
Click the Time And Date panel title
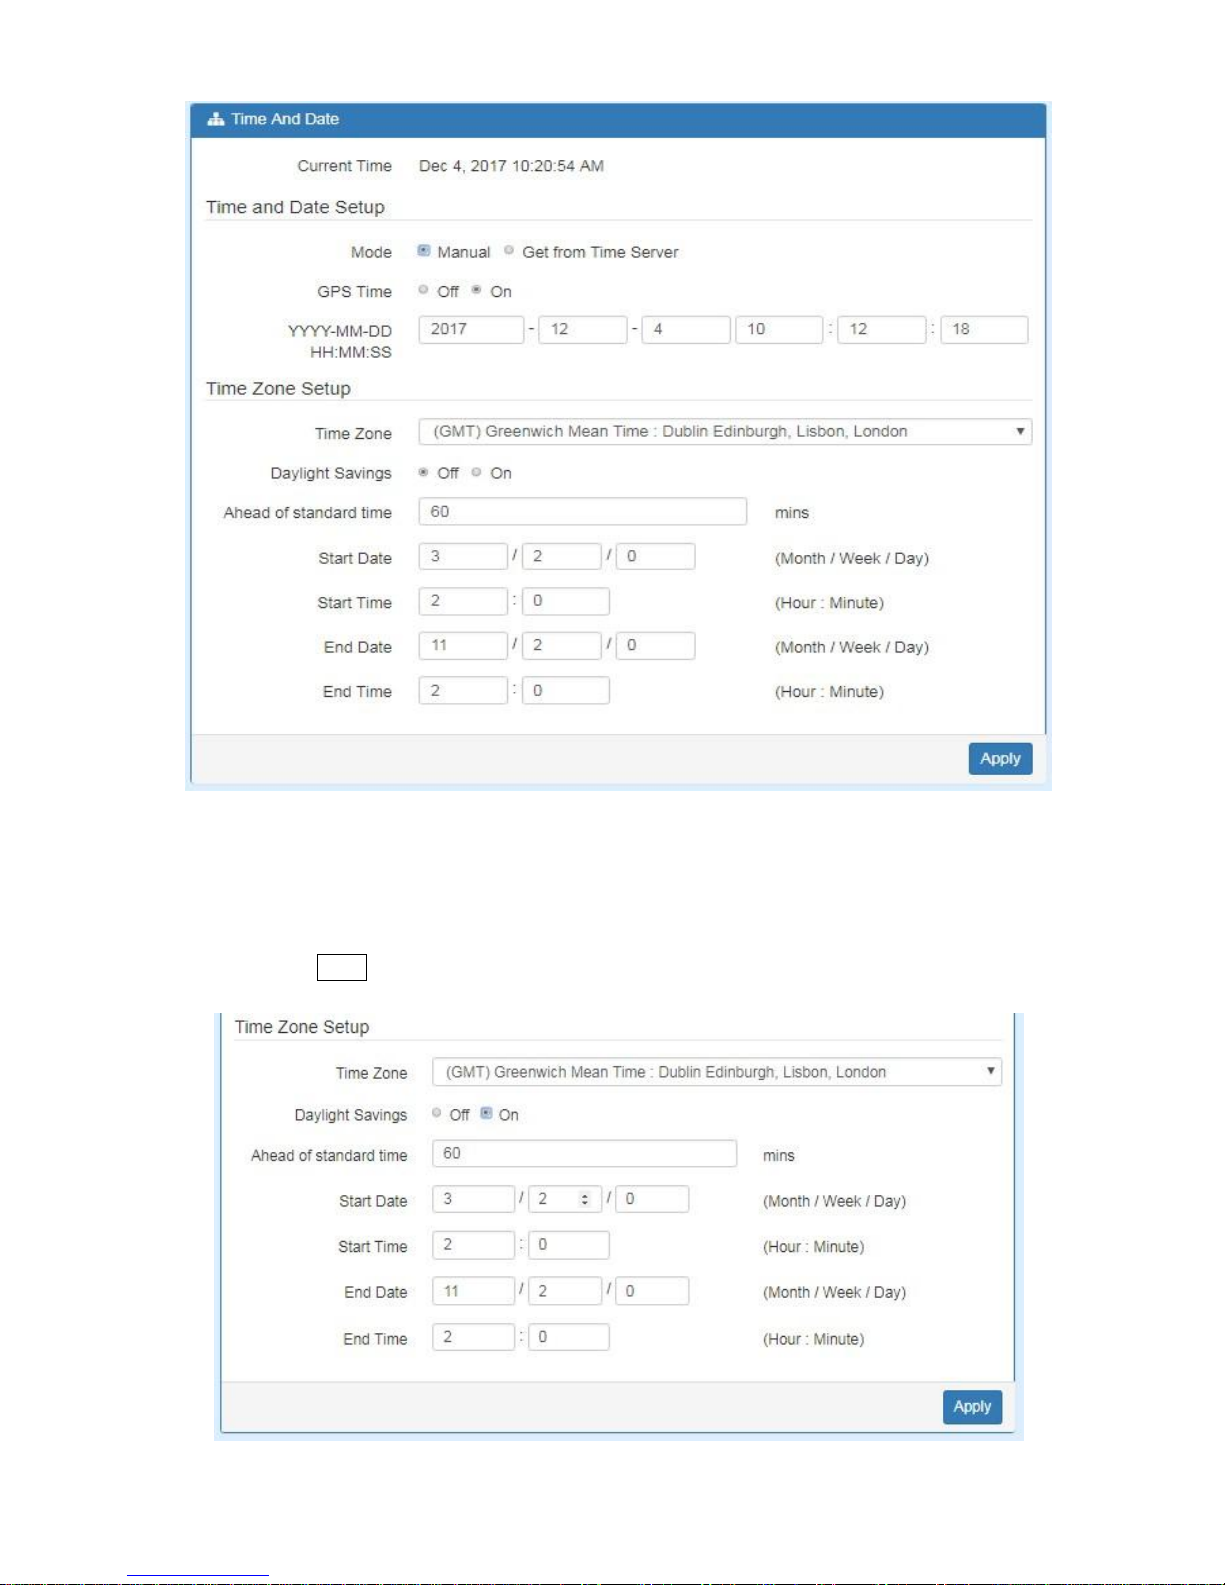[285, 119]
